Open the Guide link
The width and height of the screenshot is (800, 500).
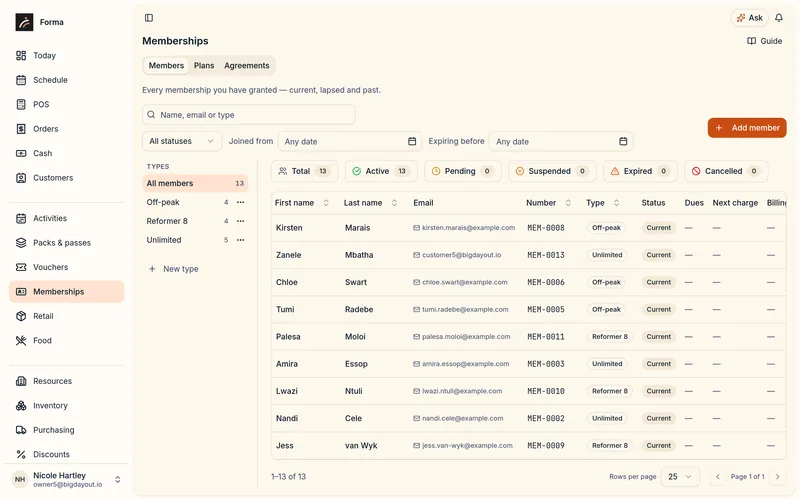click(764, 41)
